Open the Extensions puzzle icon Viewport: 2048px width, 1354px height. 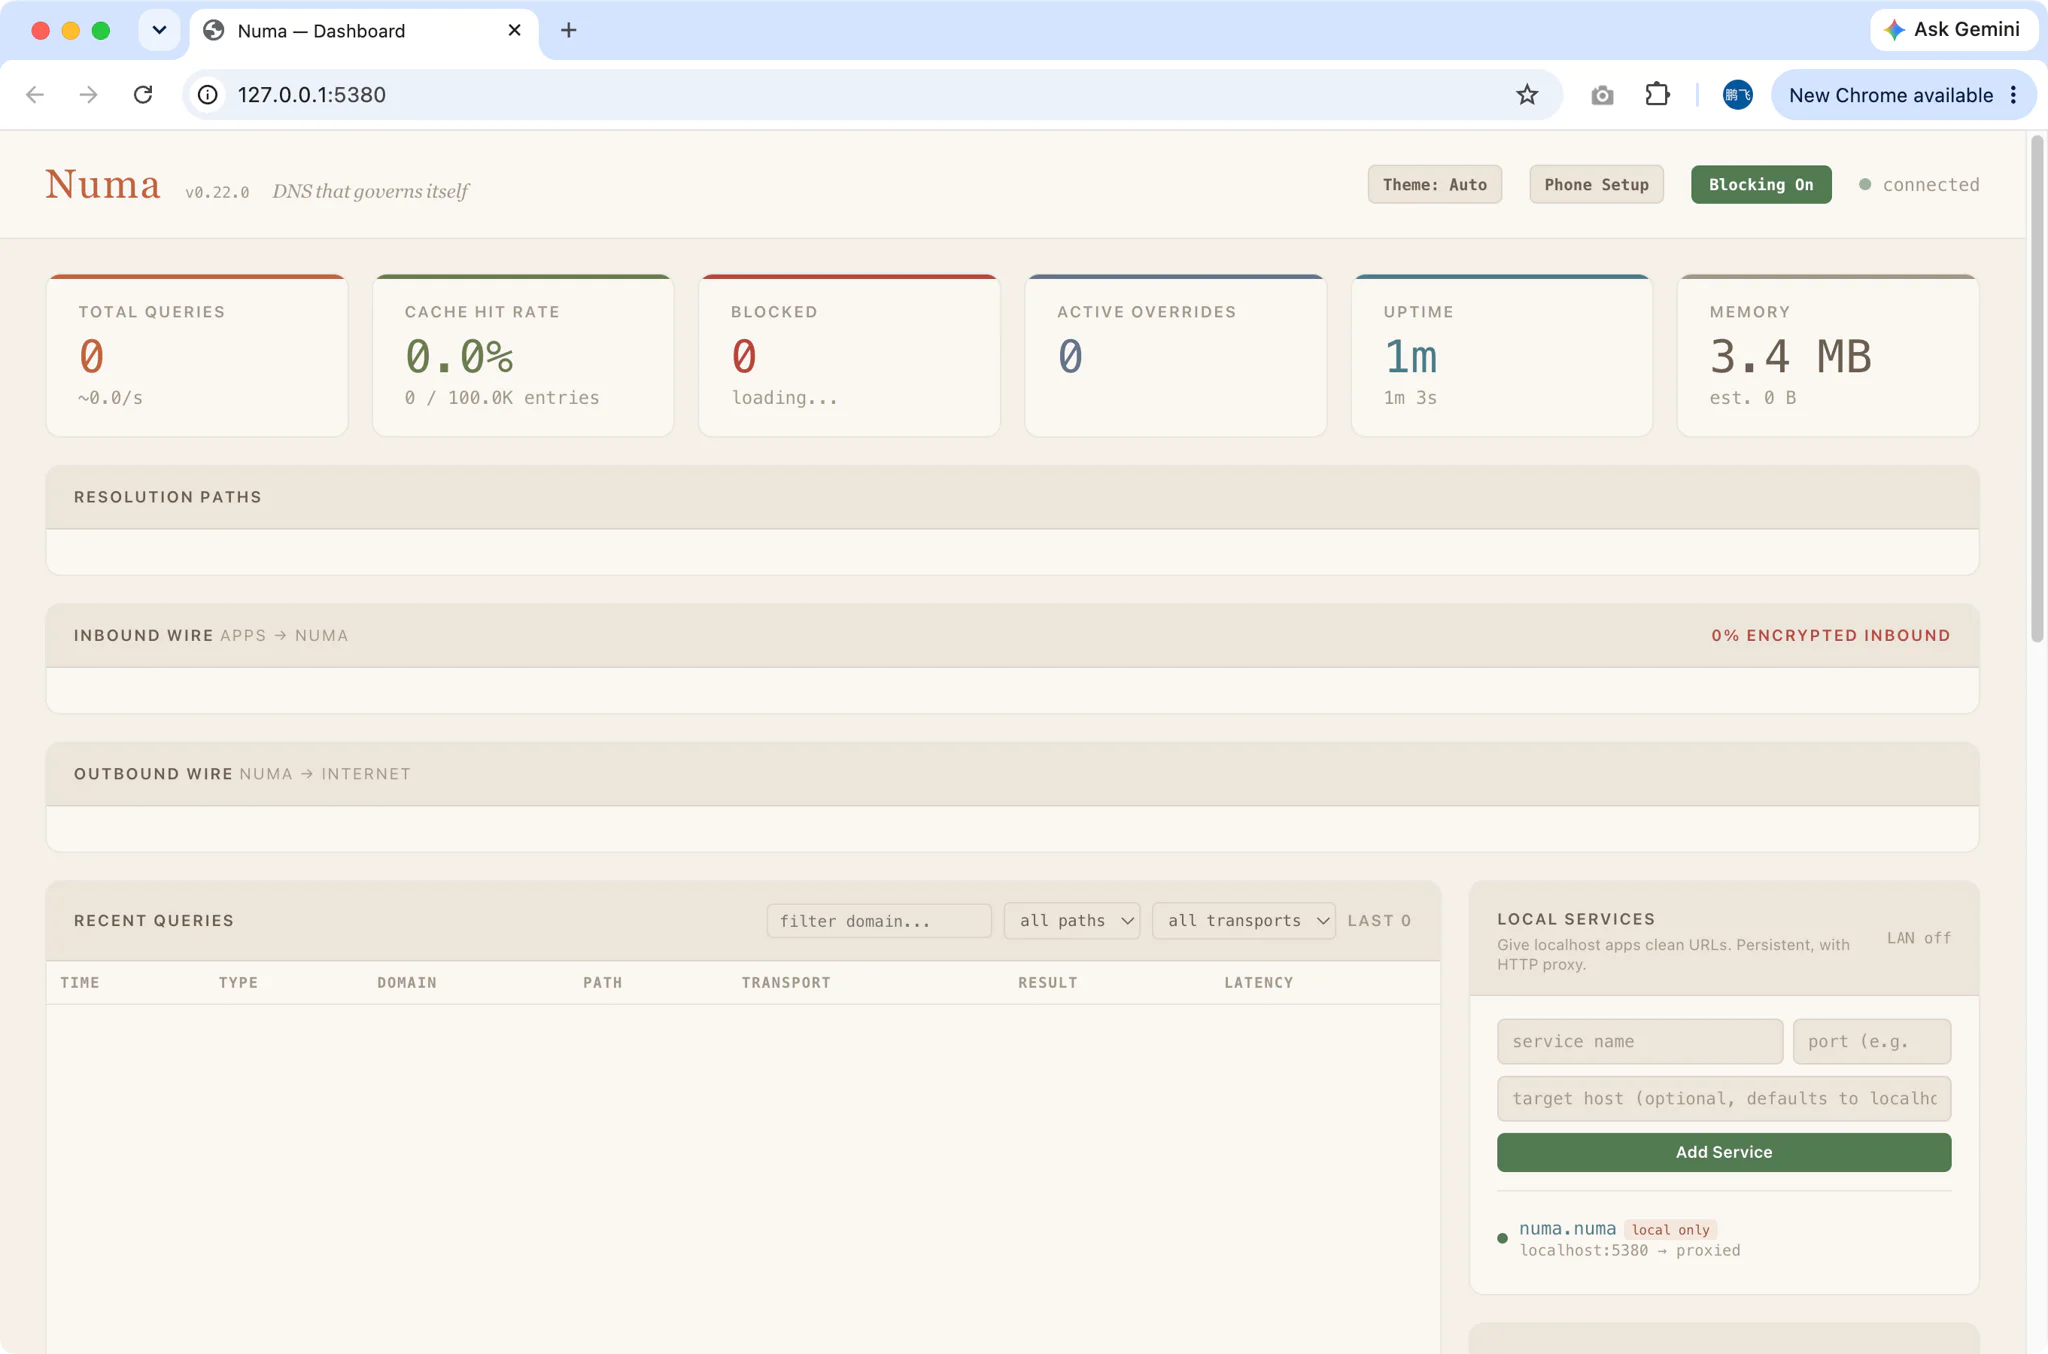(1657, 95)
